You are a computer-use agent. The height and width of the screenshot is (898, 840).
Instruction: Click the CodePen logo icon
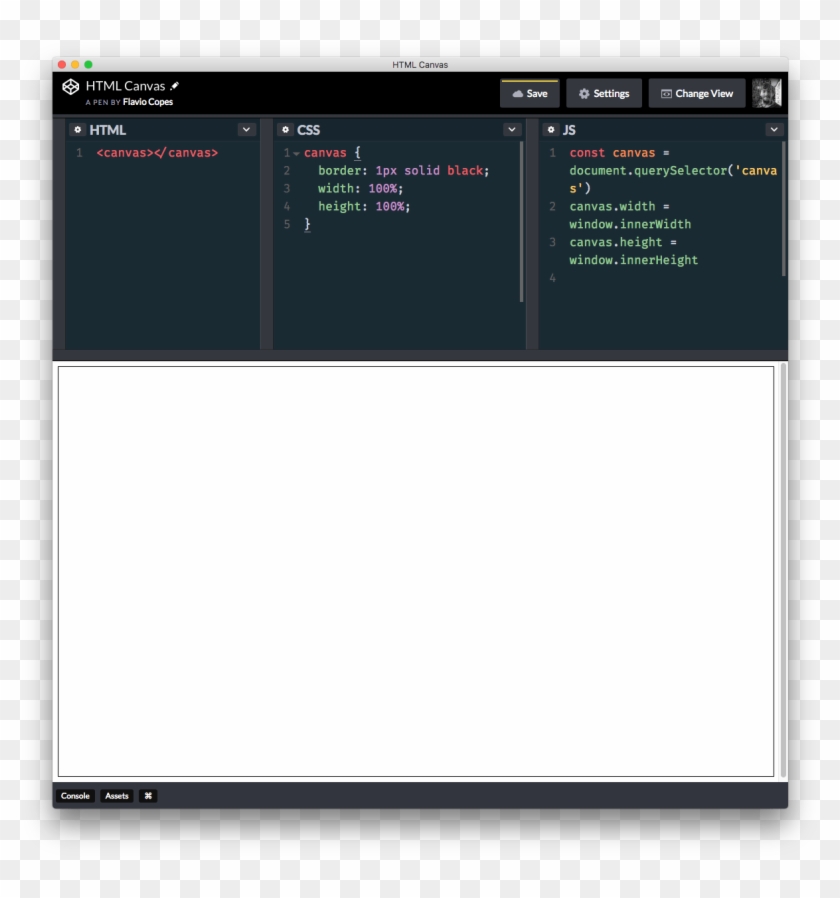tap(70, 87)
